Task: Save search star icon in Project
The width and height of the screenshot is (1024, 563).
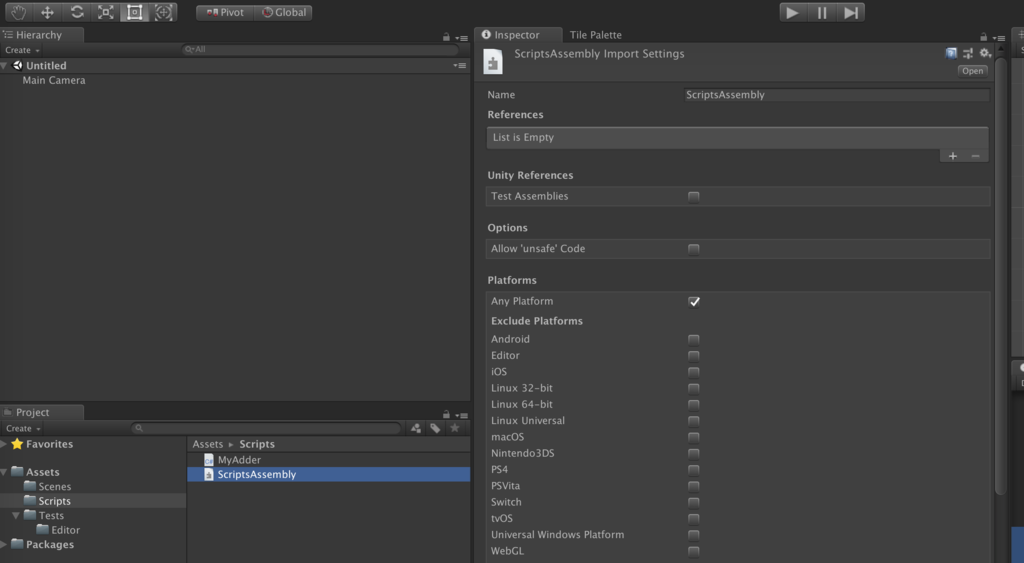Action: [x=455, y=428]
